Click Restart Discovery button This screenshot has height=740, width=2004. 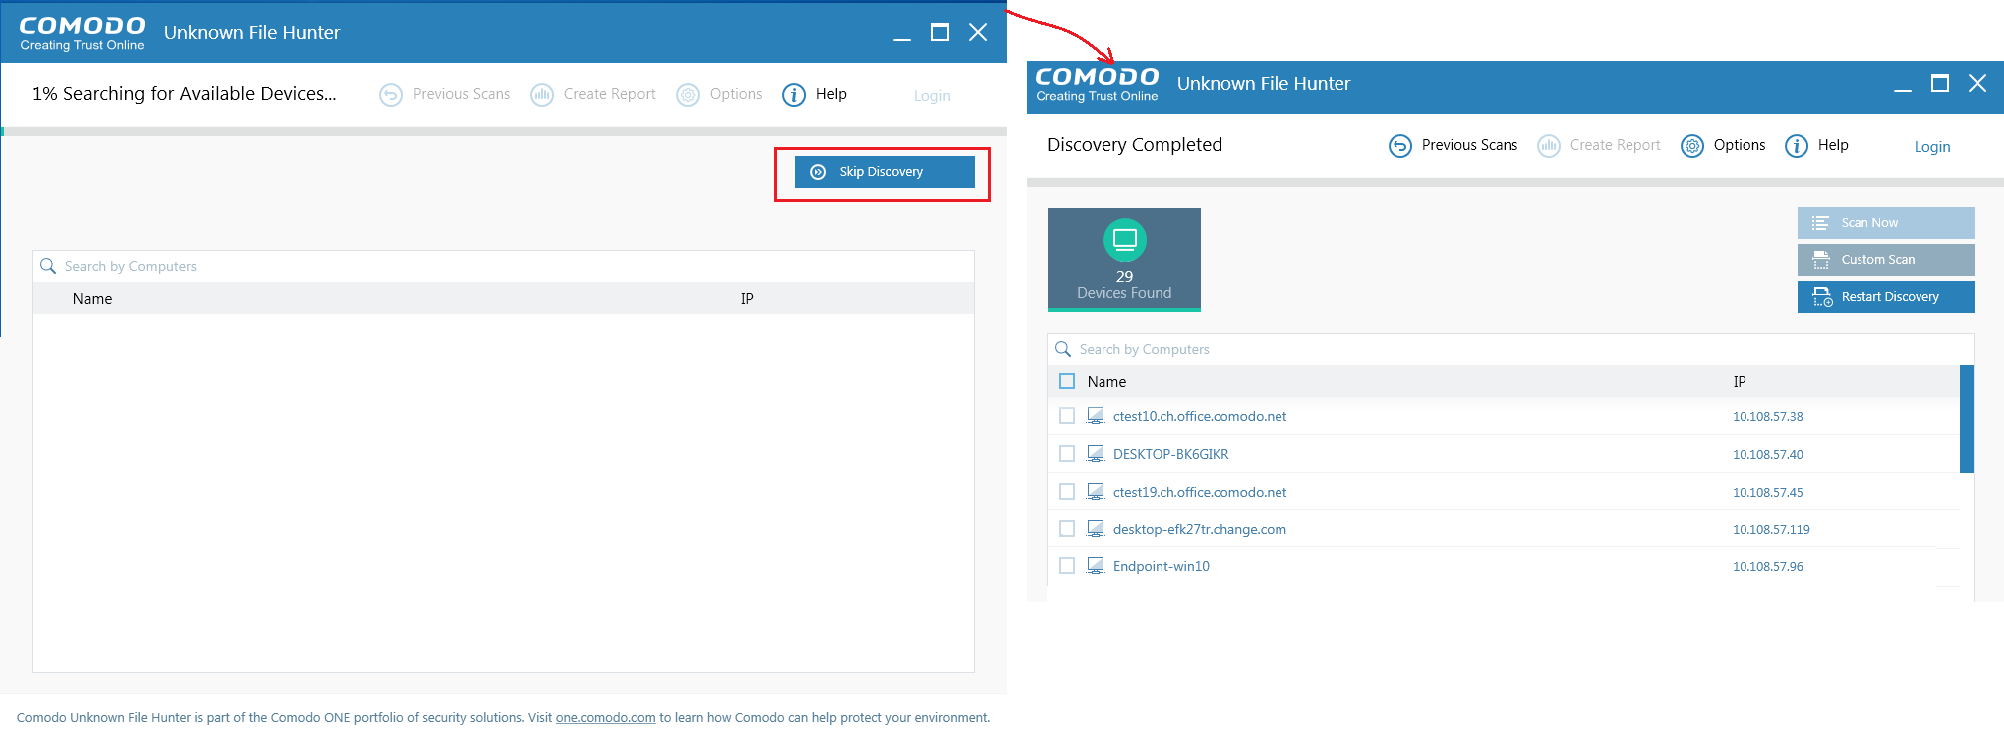(1886, 297)
